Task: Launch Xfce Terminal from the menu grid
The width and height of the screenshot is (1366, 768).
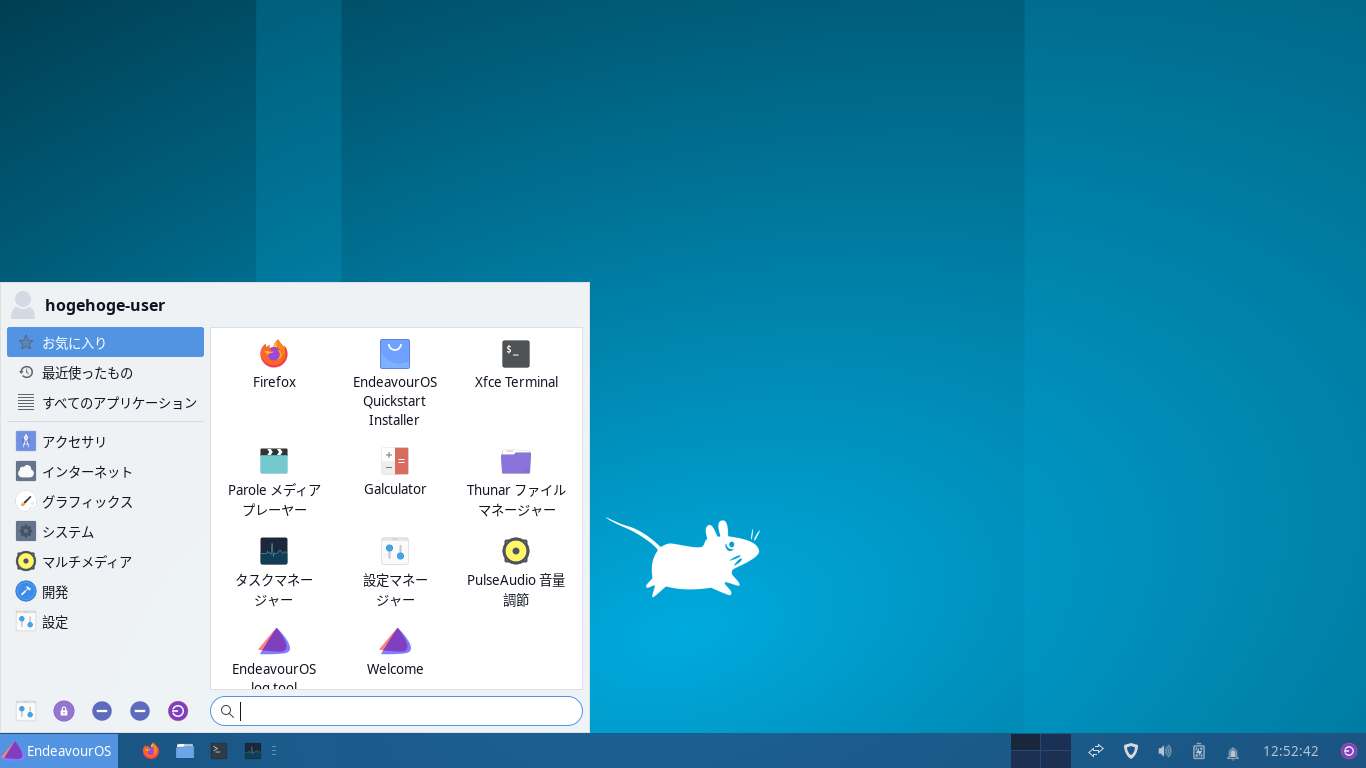Action: [516, 365]
